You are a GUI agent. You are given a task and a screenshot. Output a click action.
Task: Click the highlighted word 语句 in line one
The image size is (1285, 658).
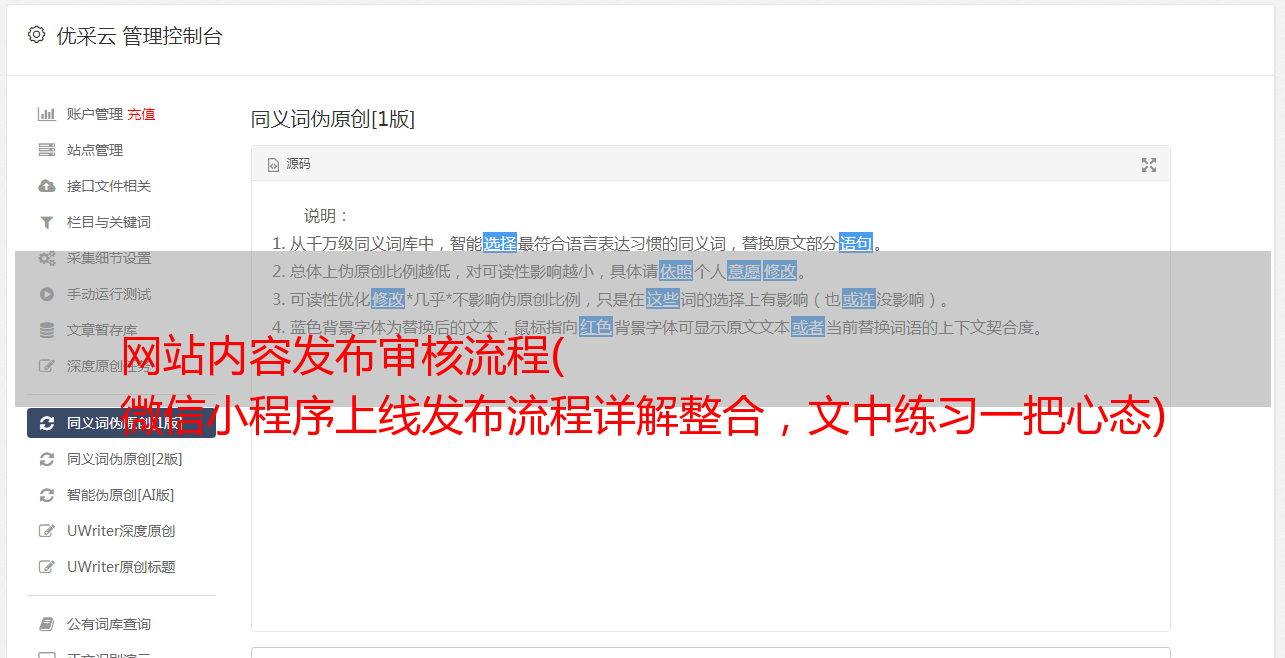click(x=856, y=243)
